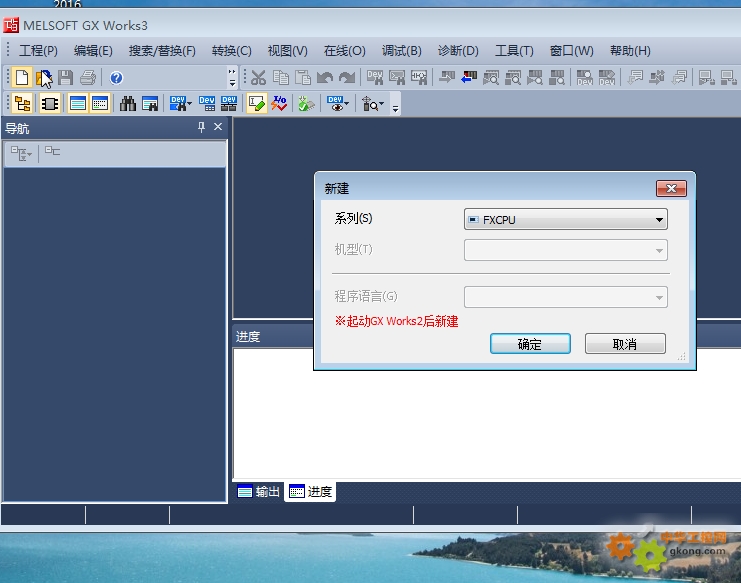Open the 帮助(H) menu
This screenshot has width=741, height=583.
[x=630, y=51]
